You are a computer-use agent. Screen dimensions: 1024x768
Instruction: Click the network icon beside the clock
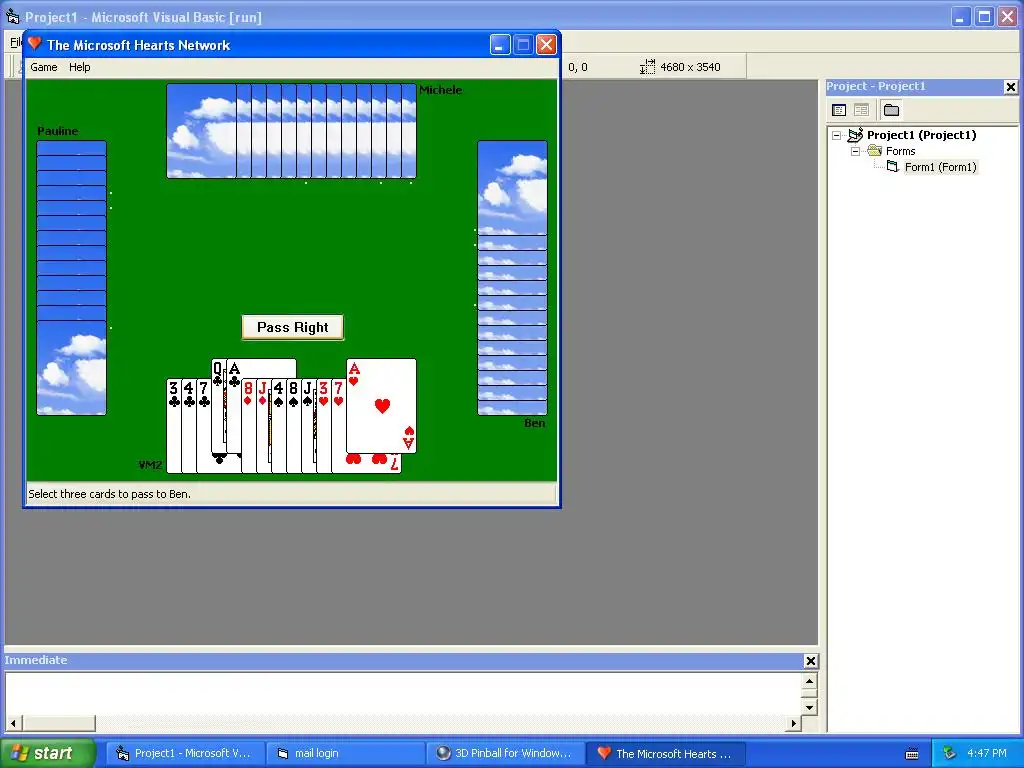[950, 754]
